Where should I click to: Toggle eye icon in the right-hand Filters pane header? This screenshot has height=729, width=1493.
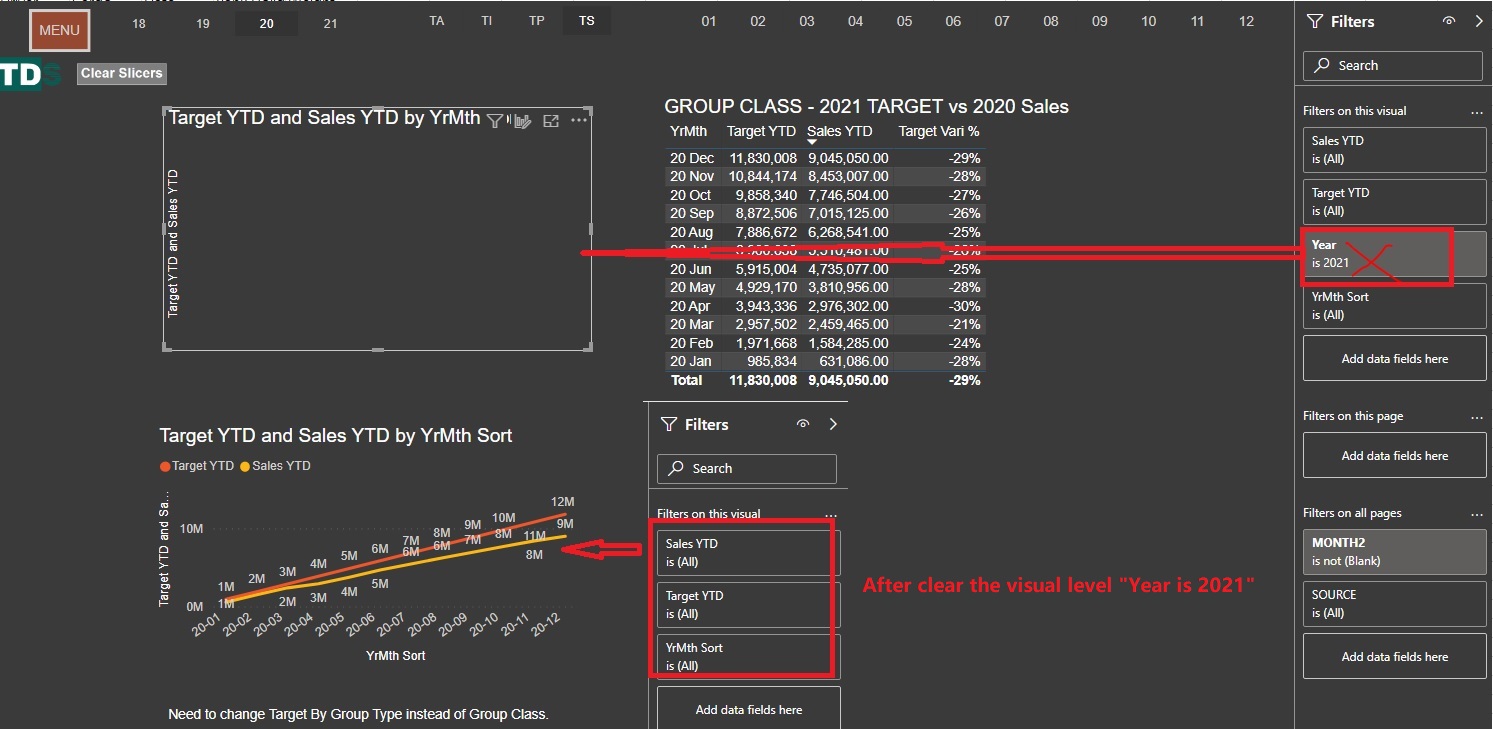click(x=1449, y=21)
